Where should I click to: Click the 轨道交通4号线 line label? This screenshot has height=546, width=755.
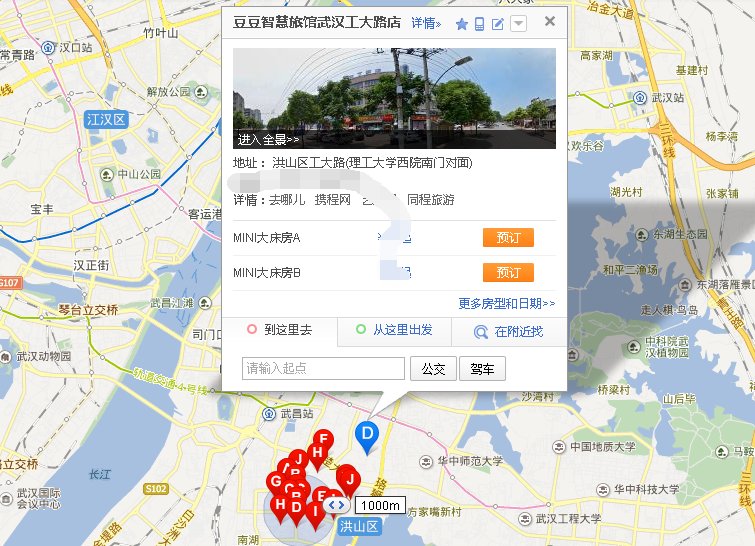pyautogui.click(x=170, y=381)
